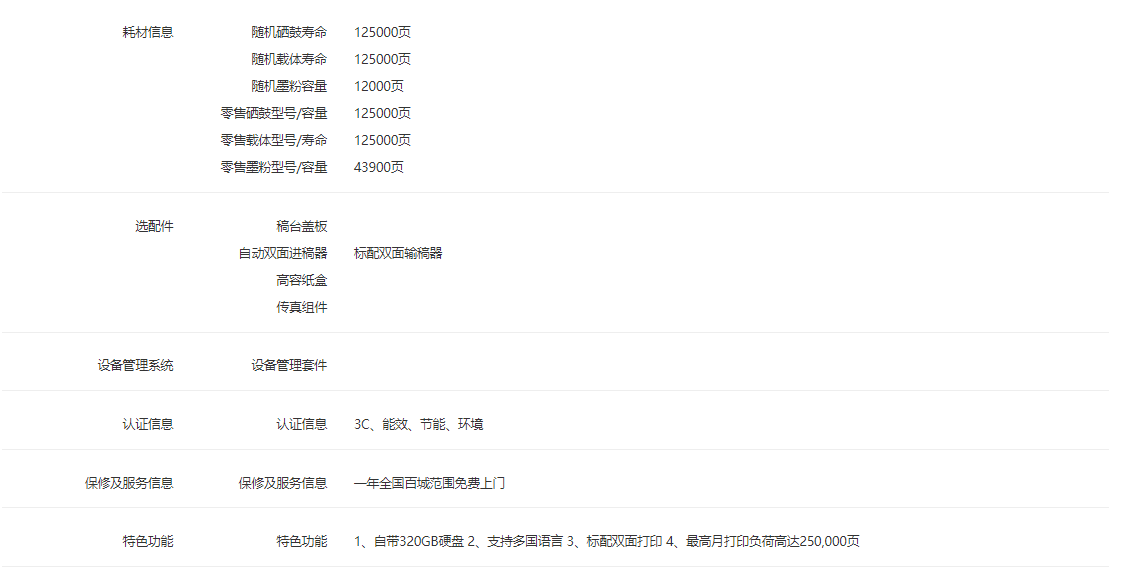The image size is (1124, 574).
Task: Select the 随机硒鼓寿命 row label
Action: click(289, 32)
